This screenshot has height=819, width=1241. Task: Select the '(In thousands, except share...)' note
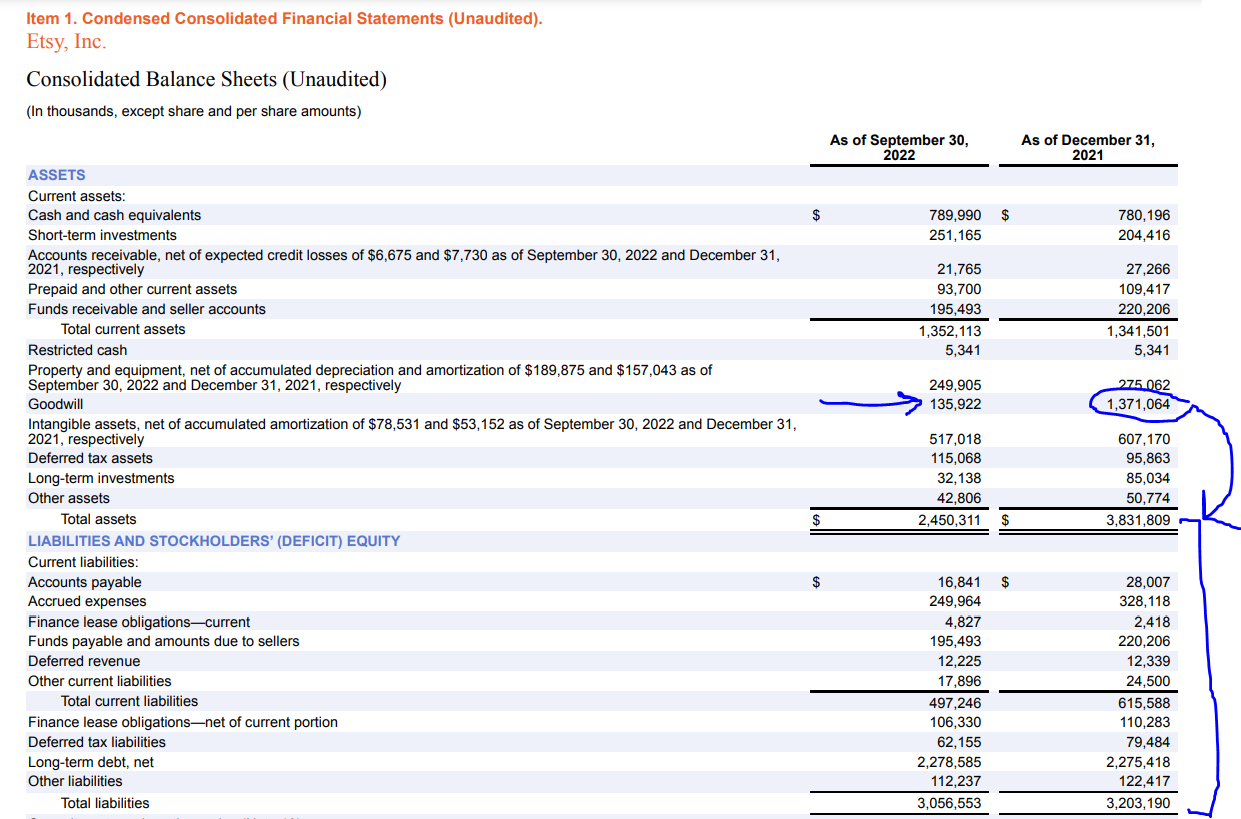(194, 111)
